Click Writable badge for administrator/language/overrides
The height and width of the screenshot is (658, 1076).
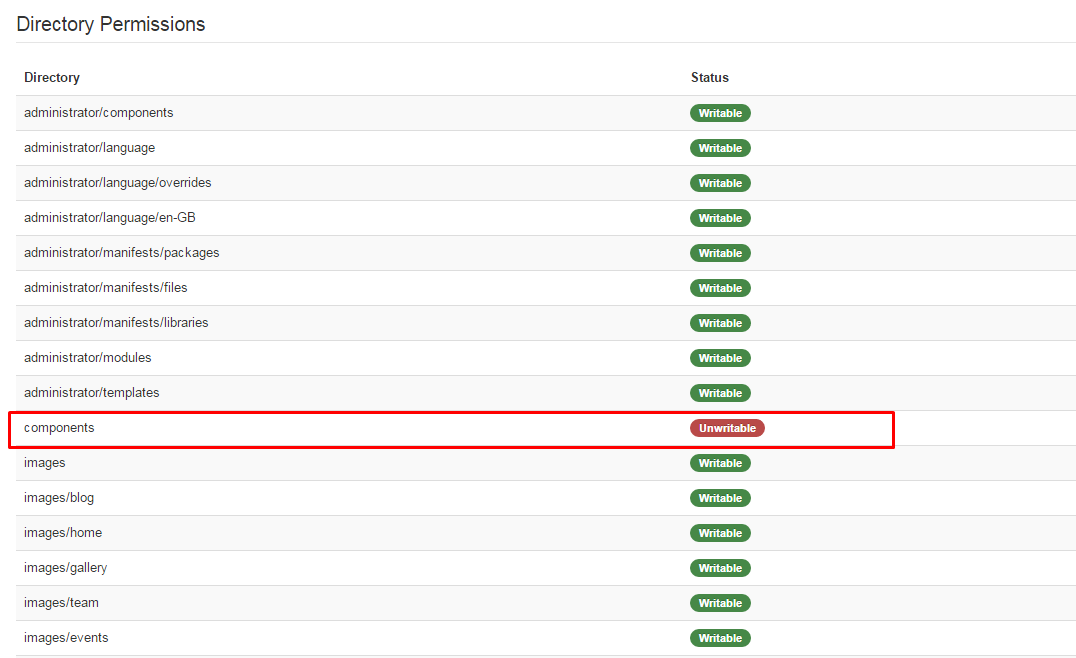click(x=720, y=183)
